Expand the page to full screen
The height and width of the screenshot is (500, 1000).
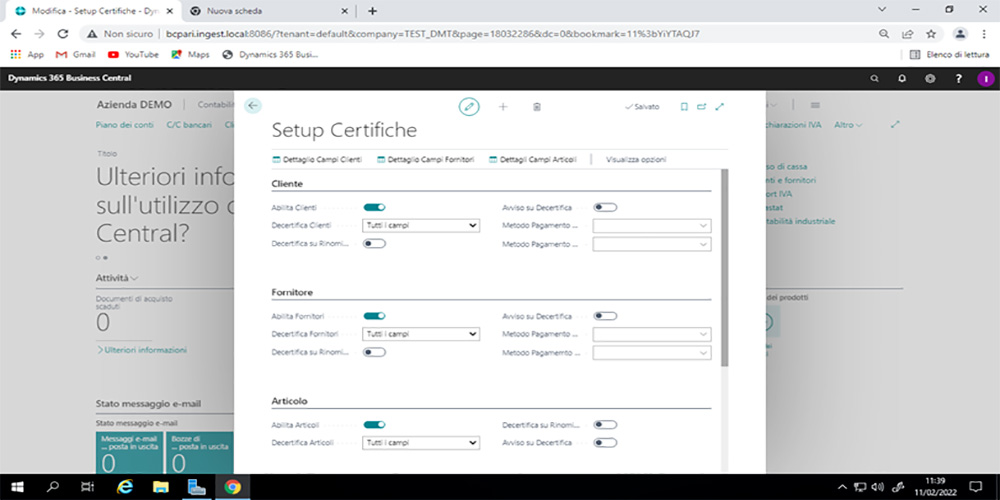coord(719,106)
